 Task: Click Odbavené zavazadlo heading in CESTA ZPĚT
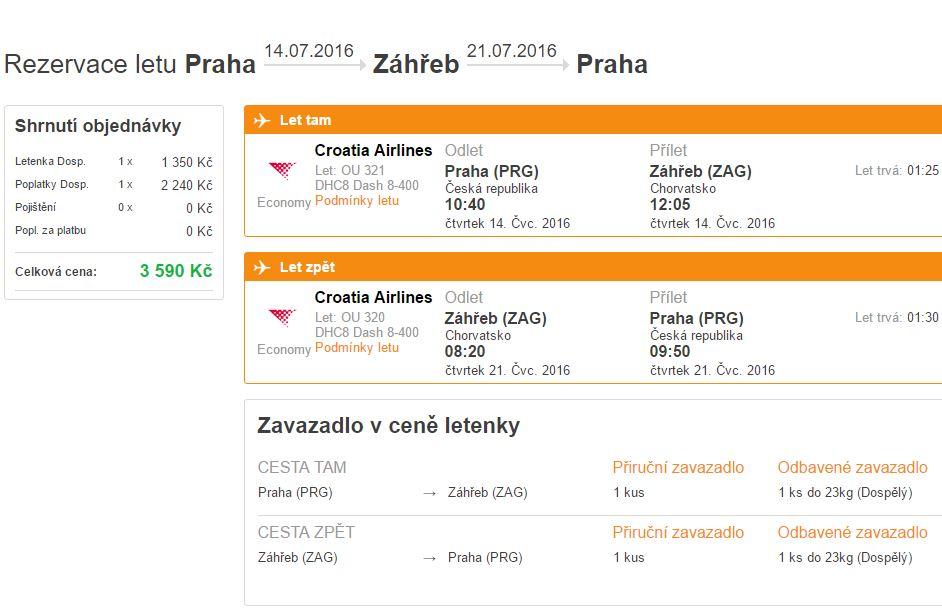point(852,532)
